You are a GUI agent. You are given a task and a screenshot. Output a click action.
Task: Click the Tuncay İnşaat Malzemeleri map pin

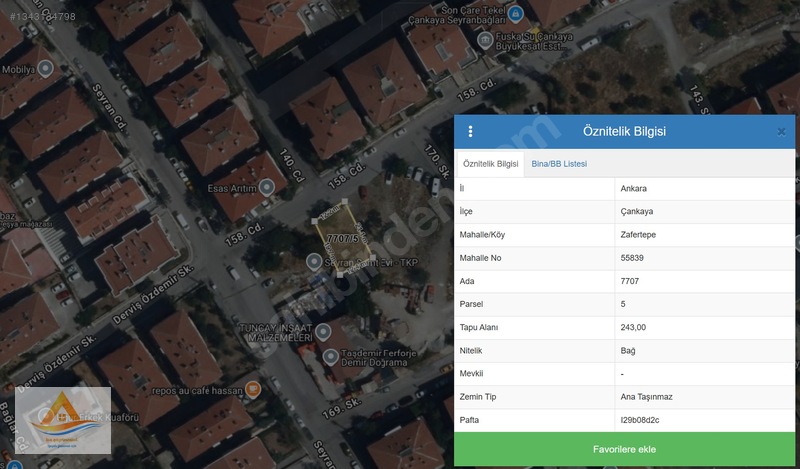322,332
